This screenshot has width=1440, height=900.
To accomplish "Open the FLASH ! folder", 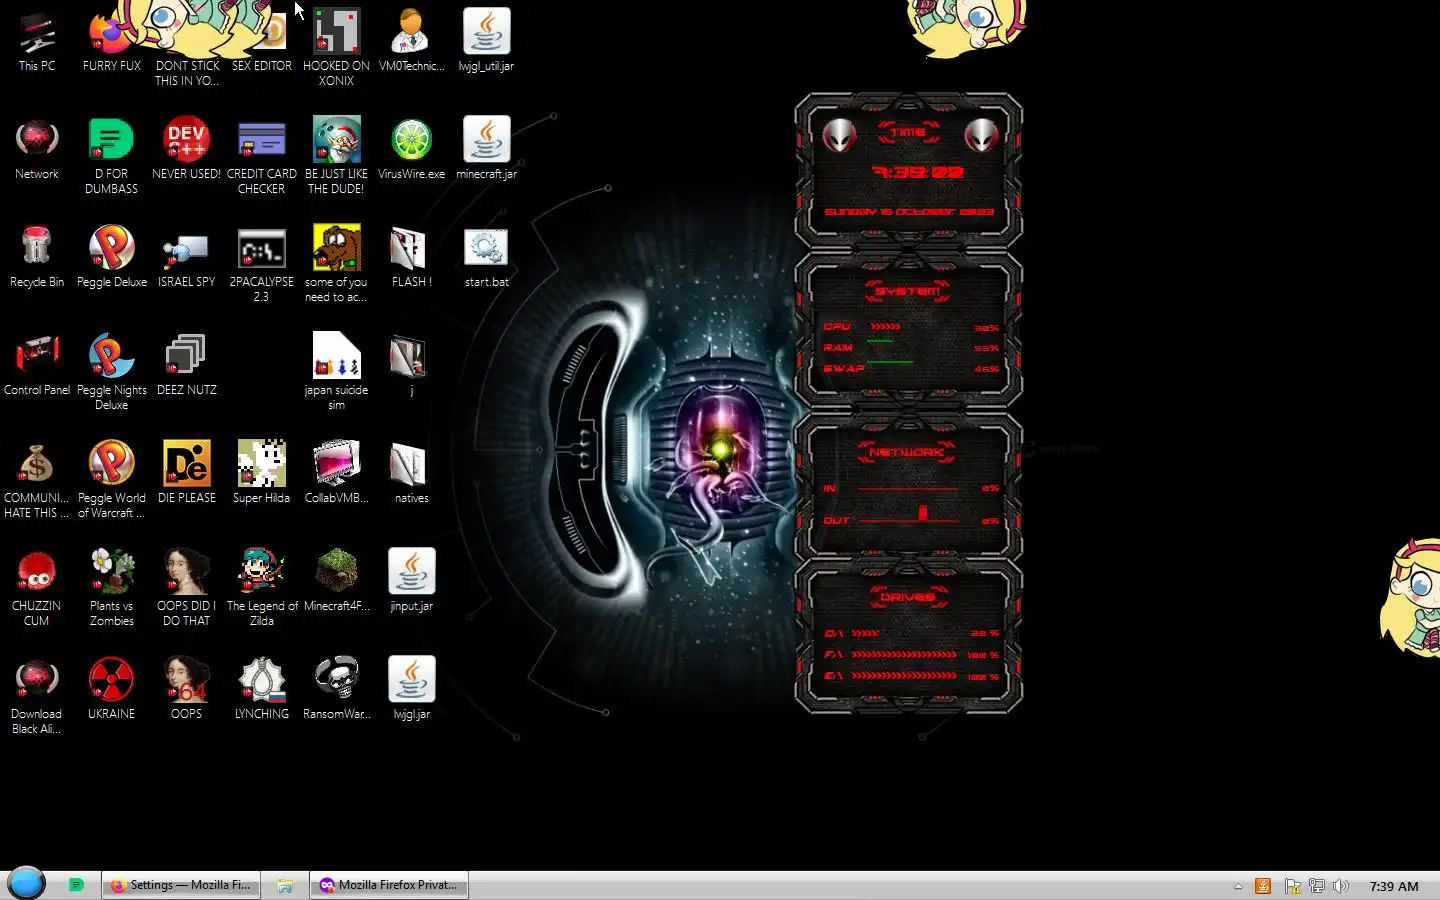I will (411, 258).
